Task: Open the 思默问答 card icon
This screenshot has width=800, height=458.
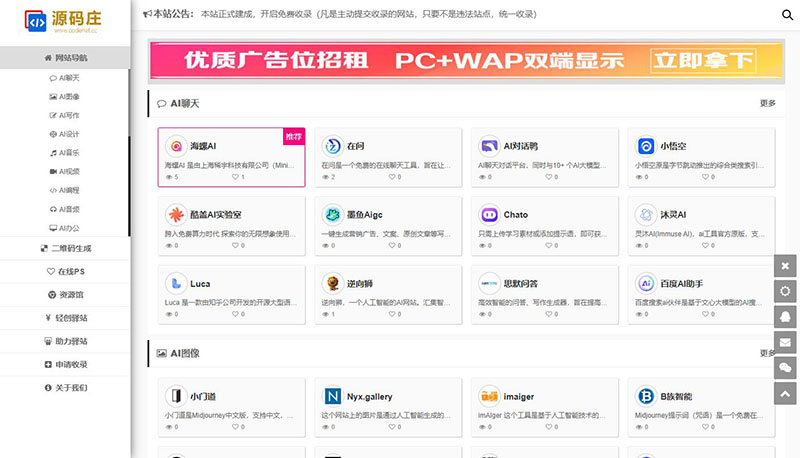Action: [489, 284]
